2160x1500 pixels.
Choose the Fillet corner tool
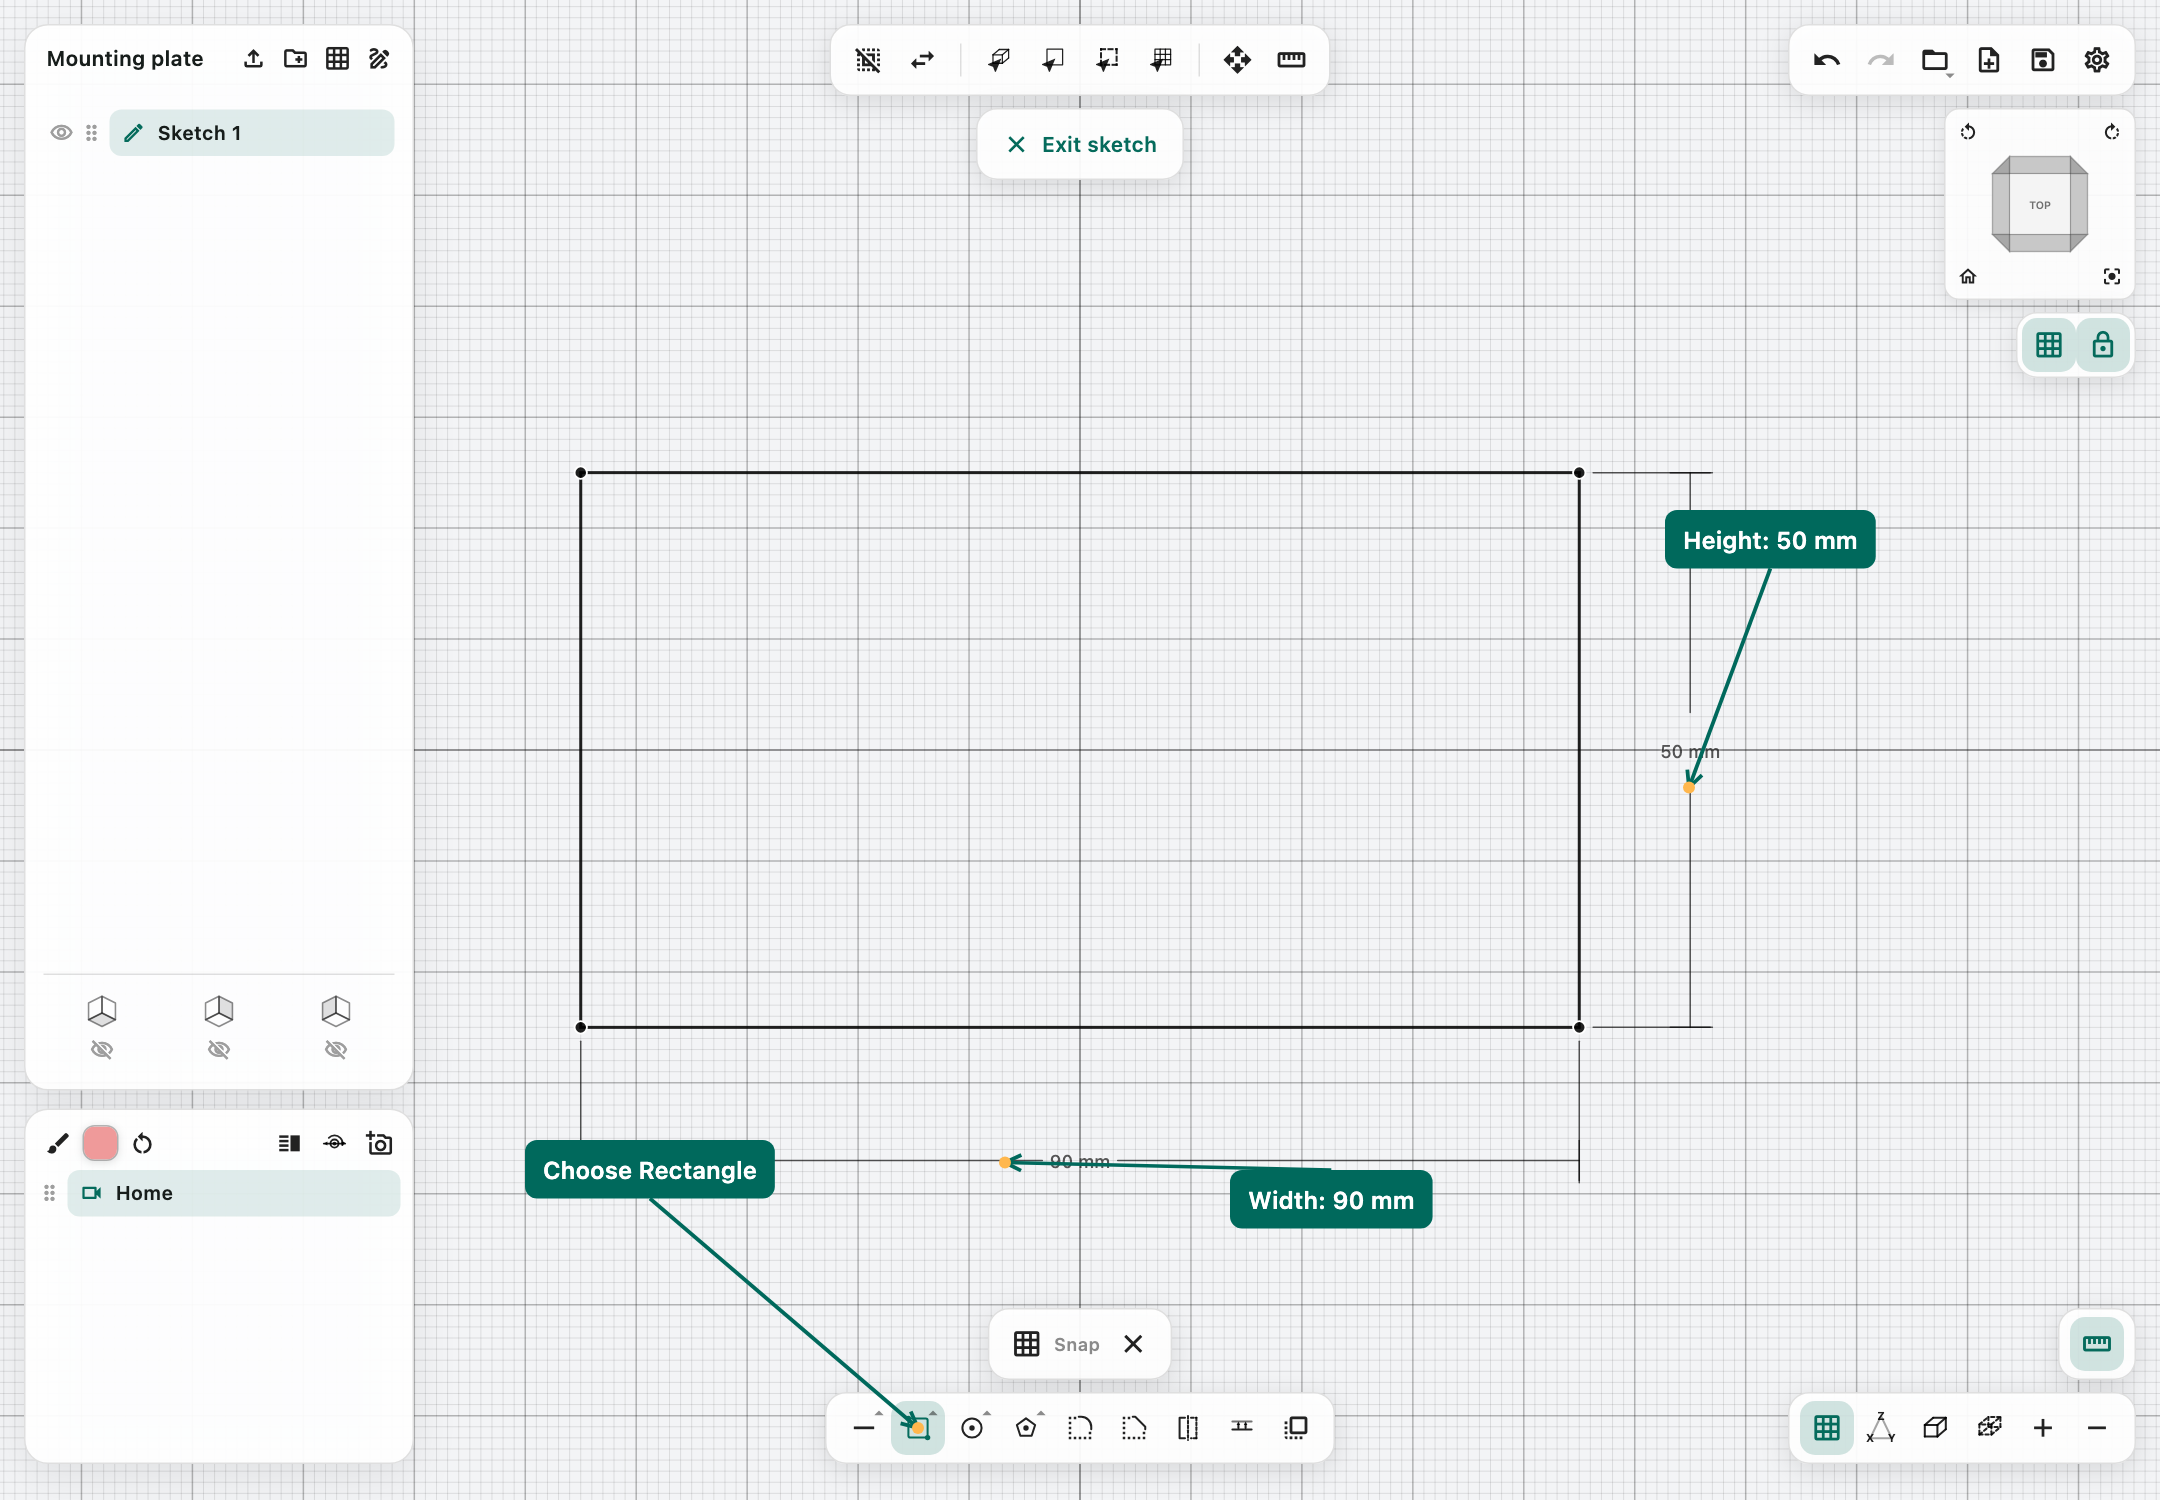tap(1080, 1428)
